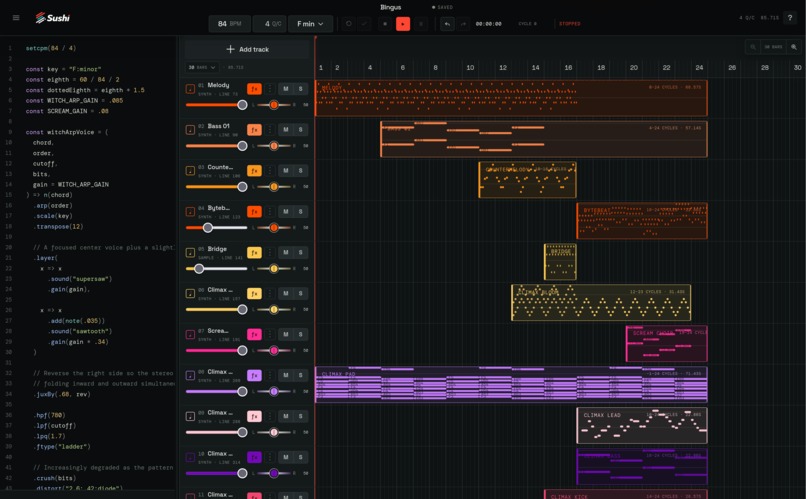Click the Melody volume slider
The image size is (806, 499).
pos(216,105)
